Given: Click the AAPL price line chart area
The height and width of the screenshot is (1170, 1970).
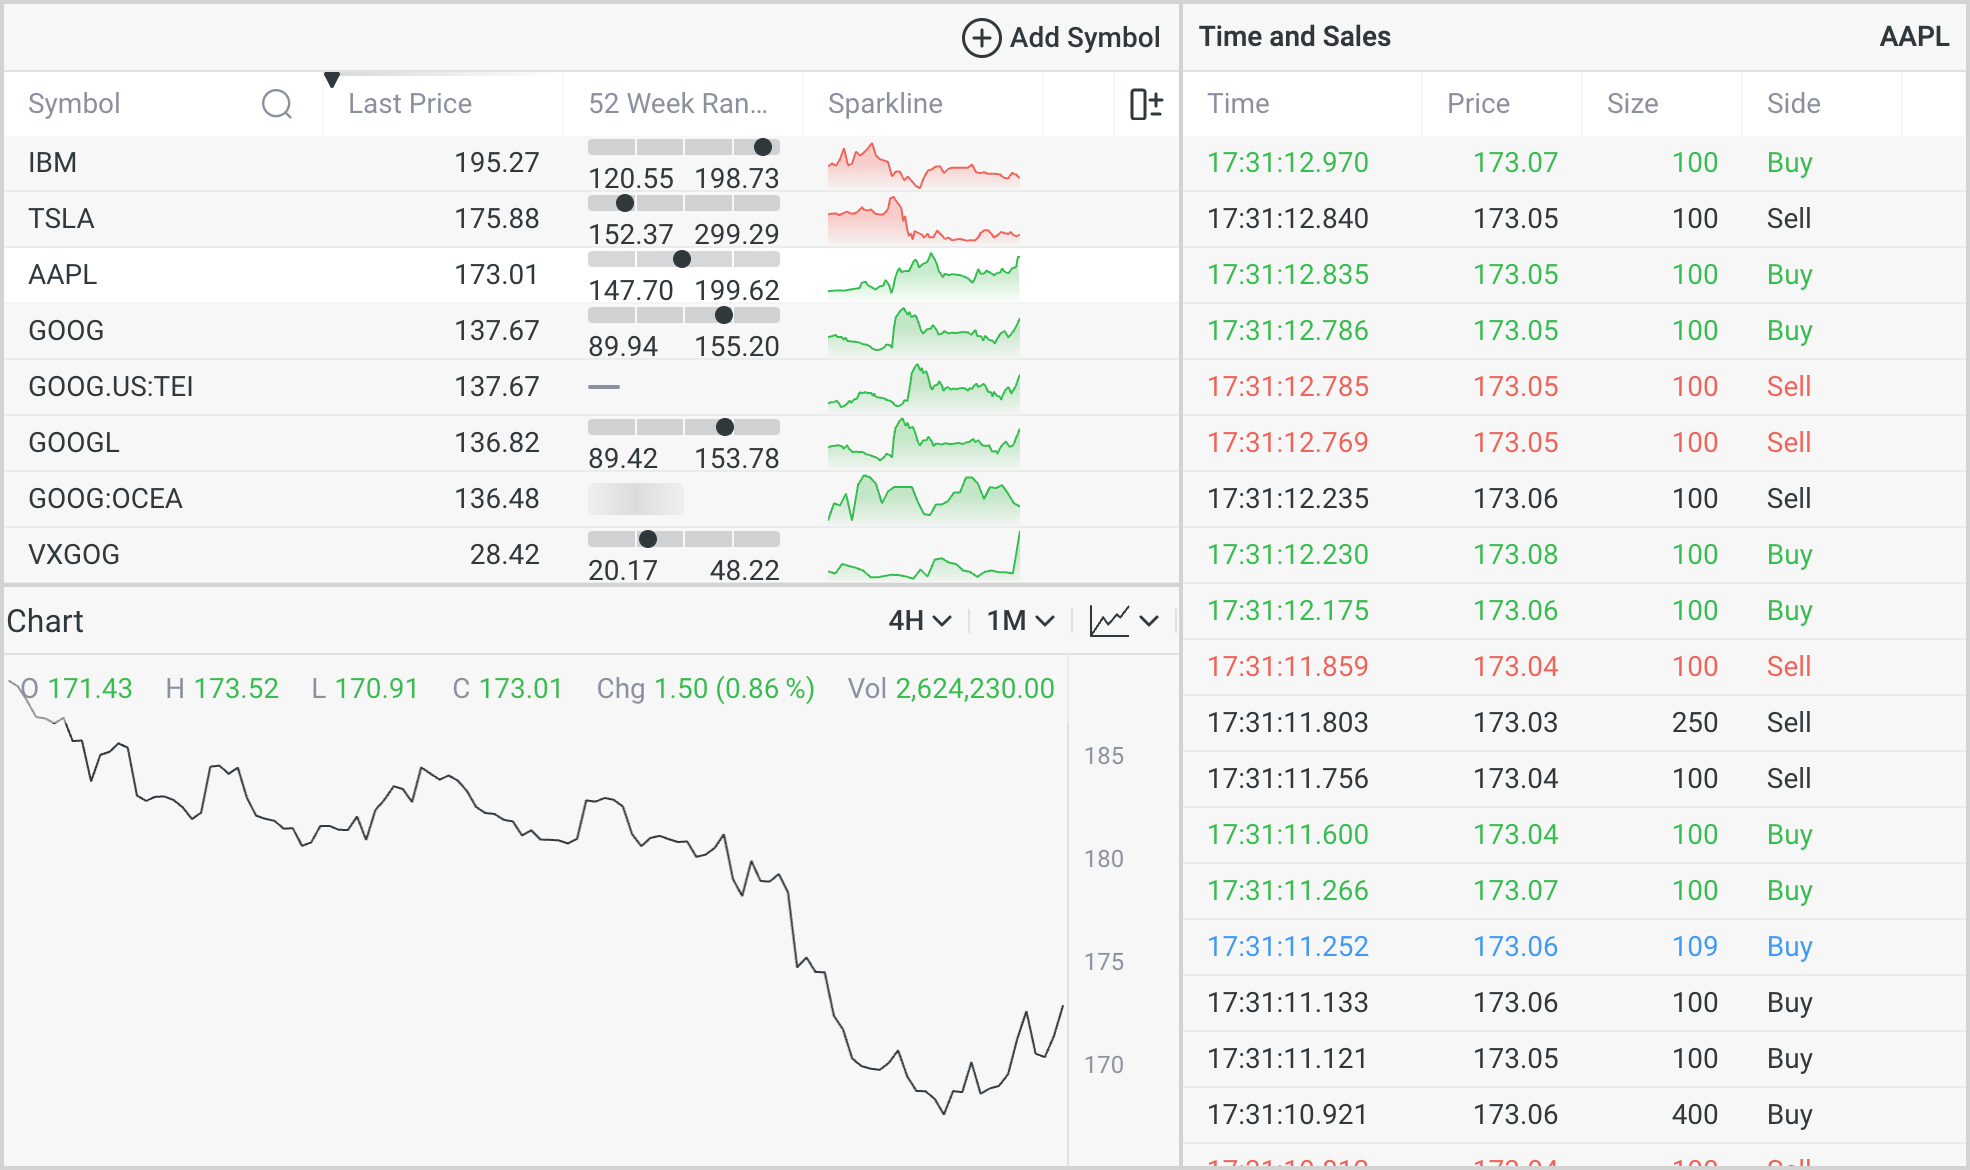Looking at the screenshot, I should (536, 910).
